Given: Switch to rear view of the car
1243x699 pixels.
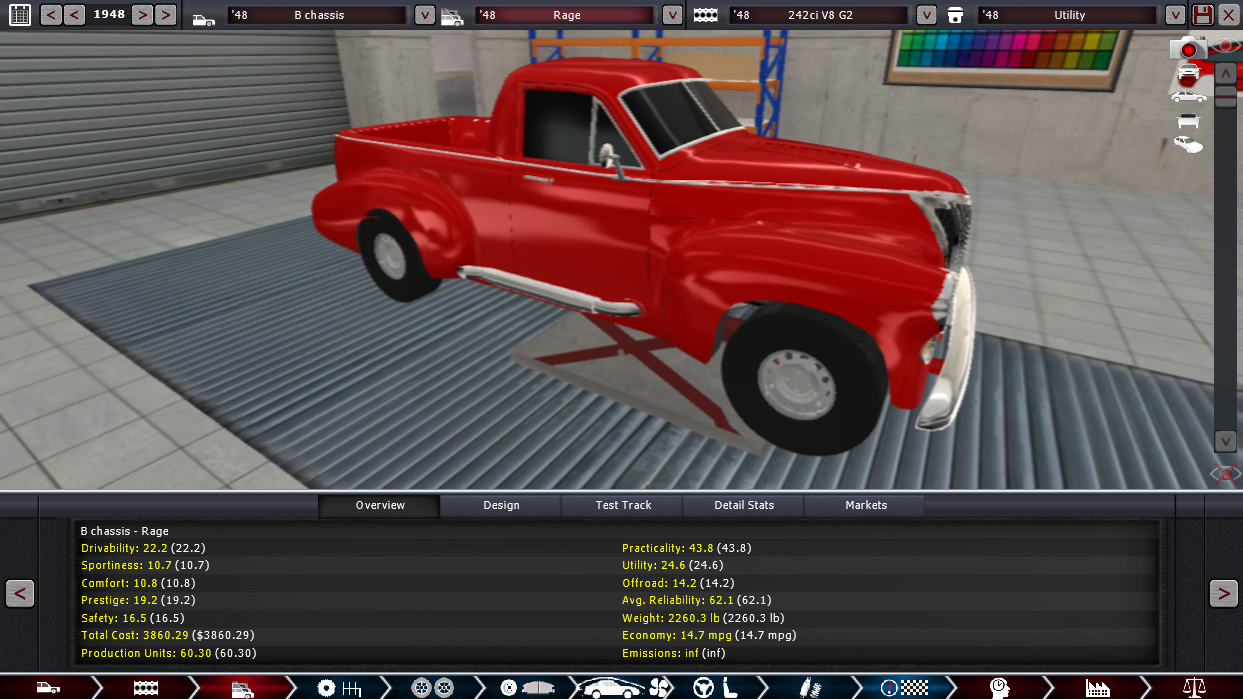Looking at the screenshot, I should tap(1188, 121).
